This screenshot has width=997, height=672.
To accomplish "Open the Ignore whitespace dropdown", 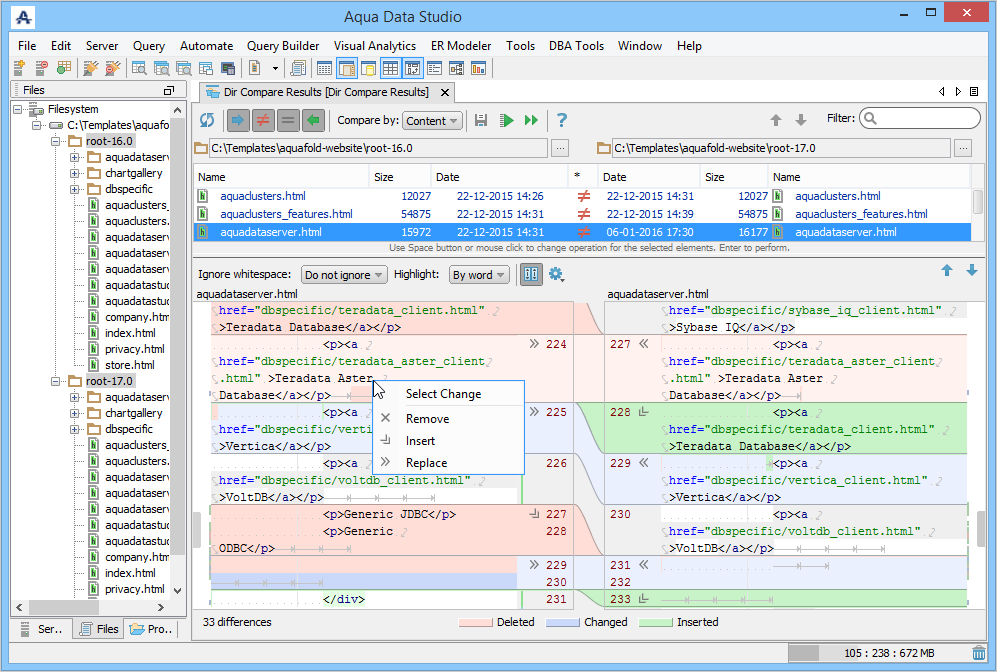I will [344, 275].
